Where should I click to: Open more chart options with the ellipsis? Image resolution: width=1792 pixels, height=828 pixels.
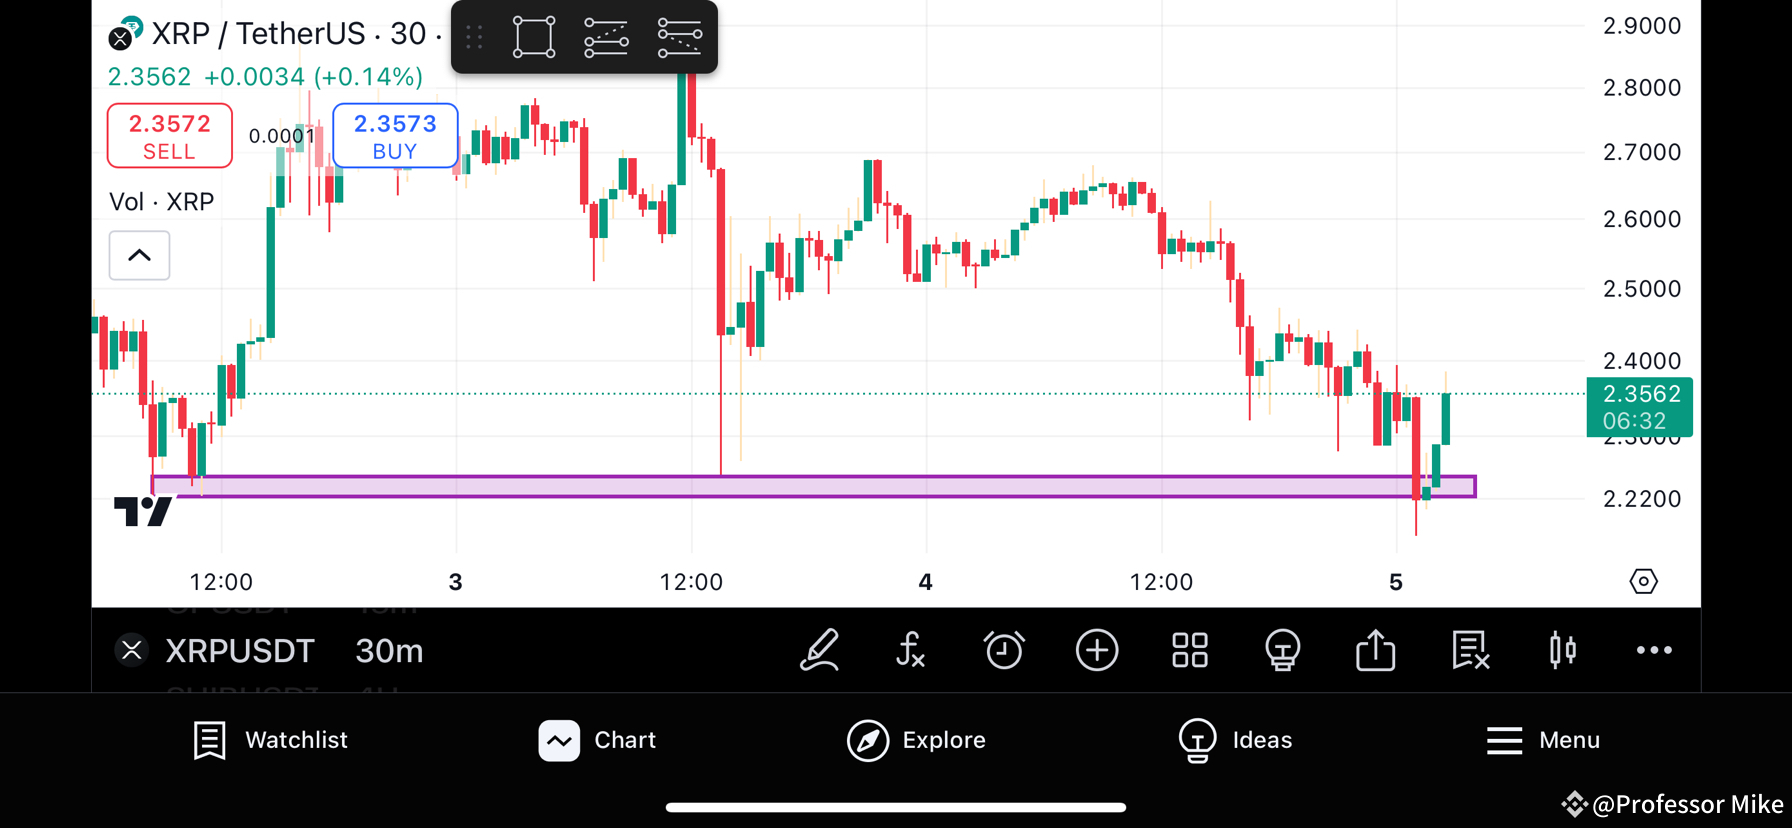pyautogui.click(x=1653, y=650)
